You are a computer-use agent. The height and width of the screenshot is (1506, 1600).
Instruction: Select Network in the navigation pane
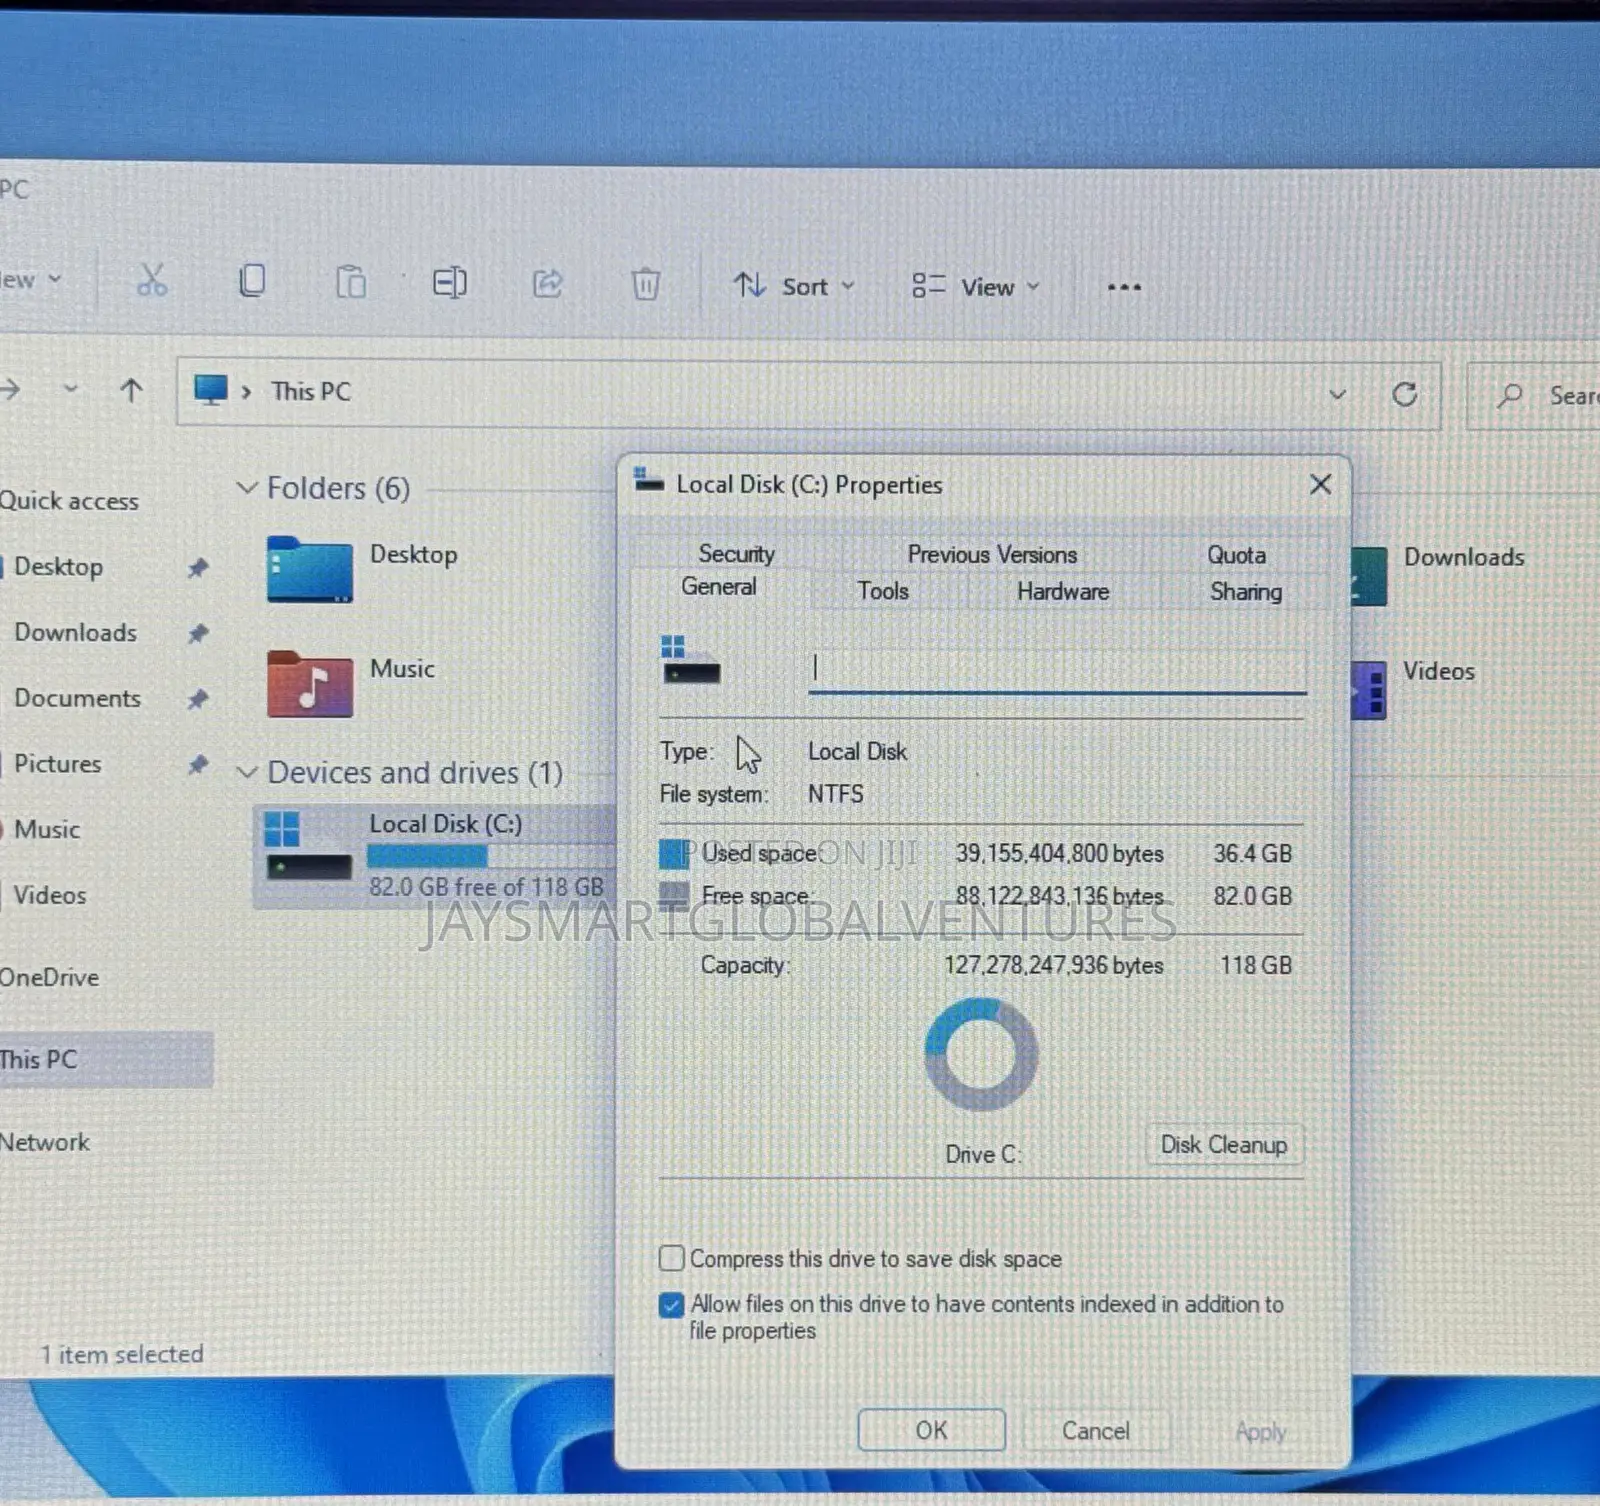pos(45,1142)
